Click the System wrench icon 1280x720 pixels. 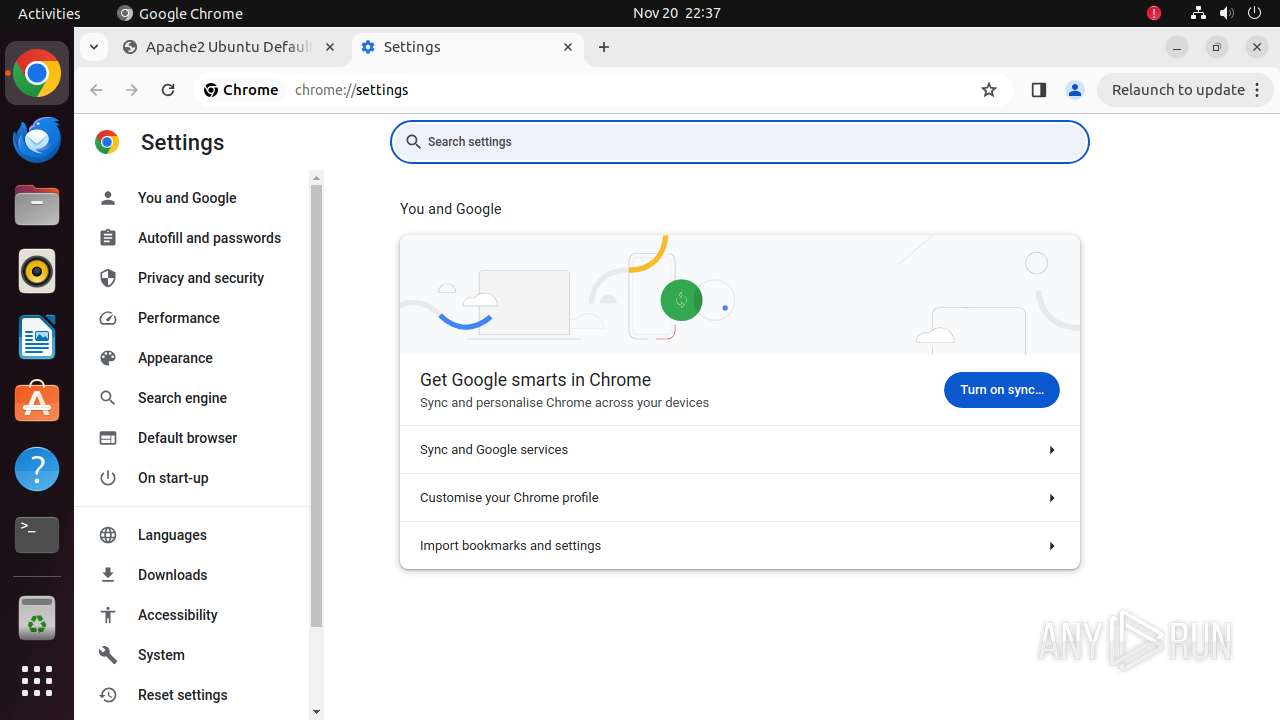[x=108, y=655]
